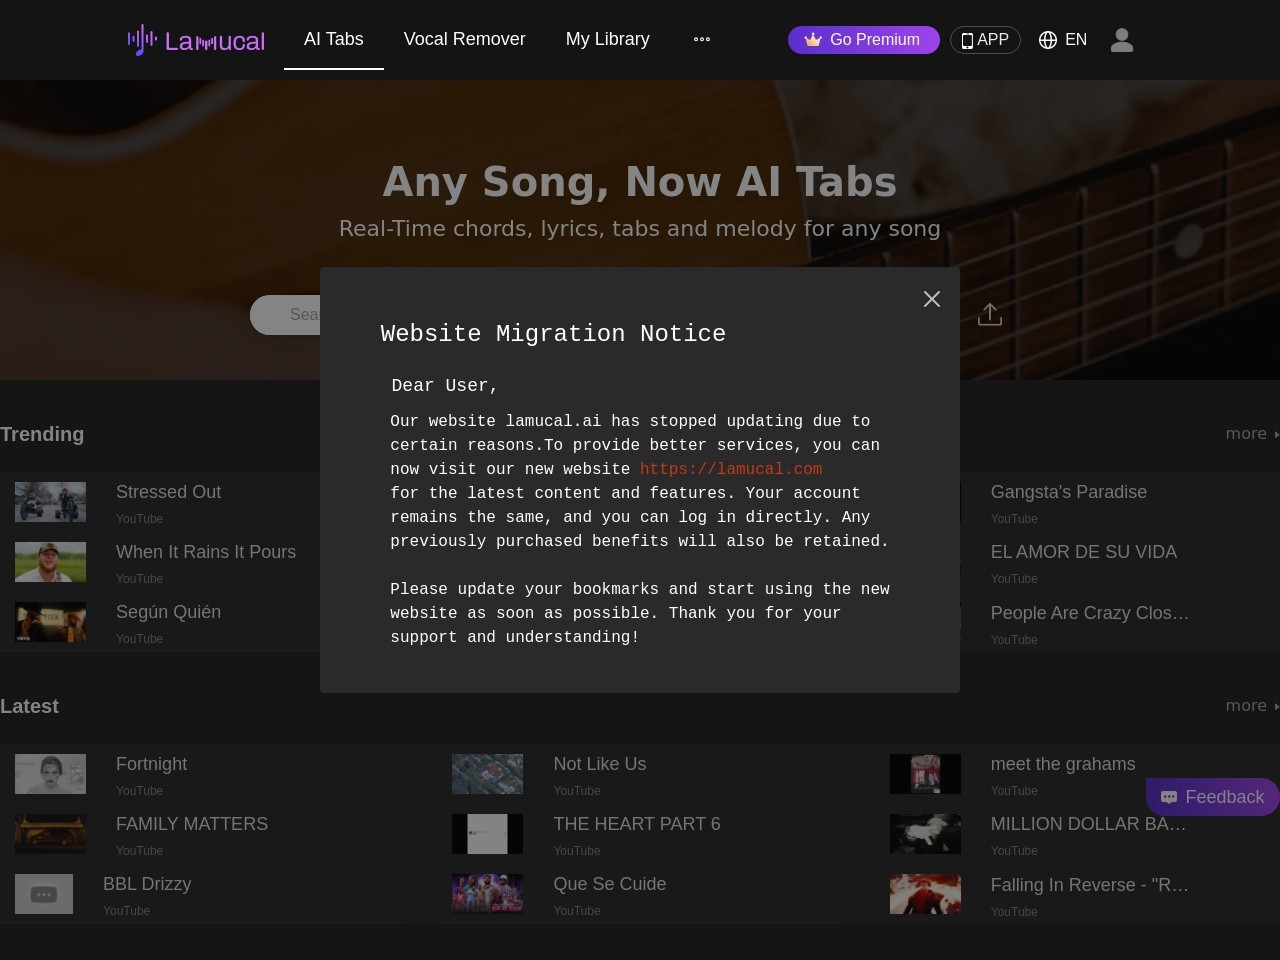Show more Latest songs
Image resolution: width=1280 pixels, height=960 pixels.
[1252, 706]
